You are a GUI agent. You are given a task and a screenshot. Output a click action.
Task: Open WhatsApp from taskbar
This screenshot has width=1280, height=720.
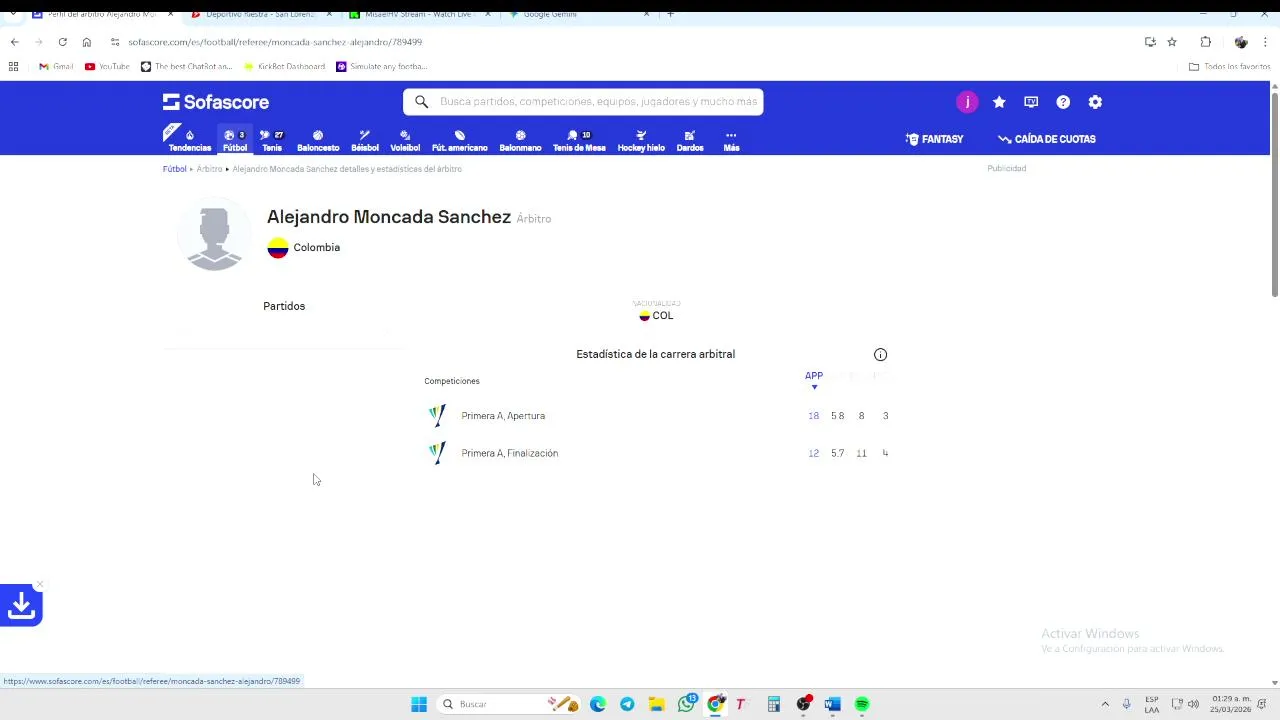tap(686, 704)
